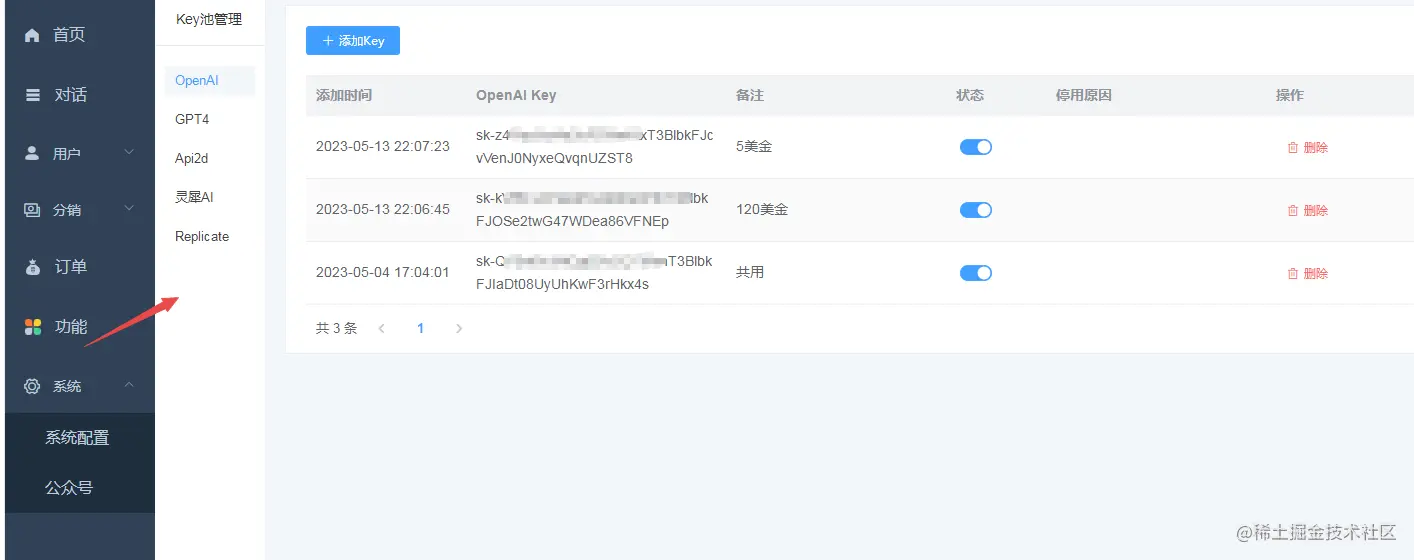Viewport: 1414px width, 560px height.
Task: Click the home icon in sidebar
Action: pos(32,35)
